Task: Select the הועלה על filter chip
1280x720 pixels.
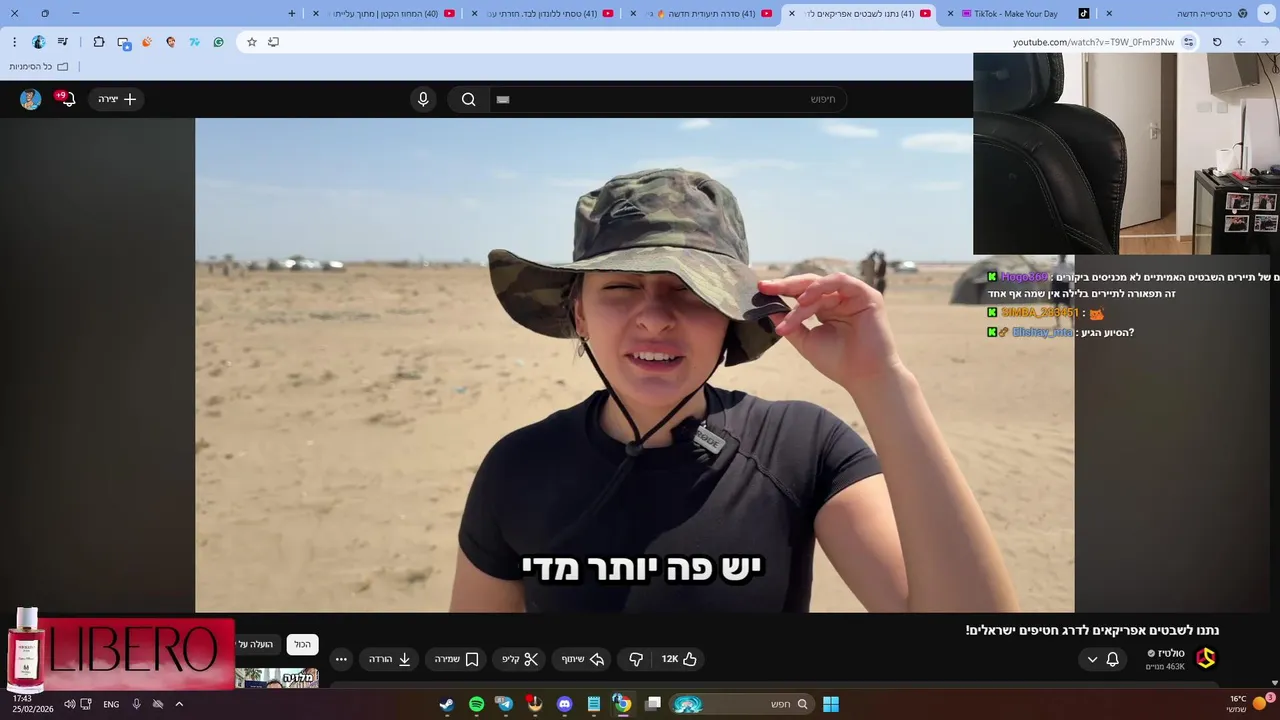Action: (257, 644)
